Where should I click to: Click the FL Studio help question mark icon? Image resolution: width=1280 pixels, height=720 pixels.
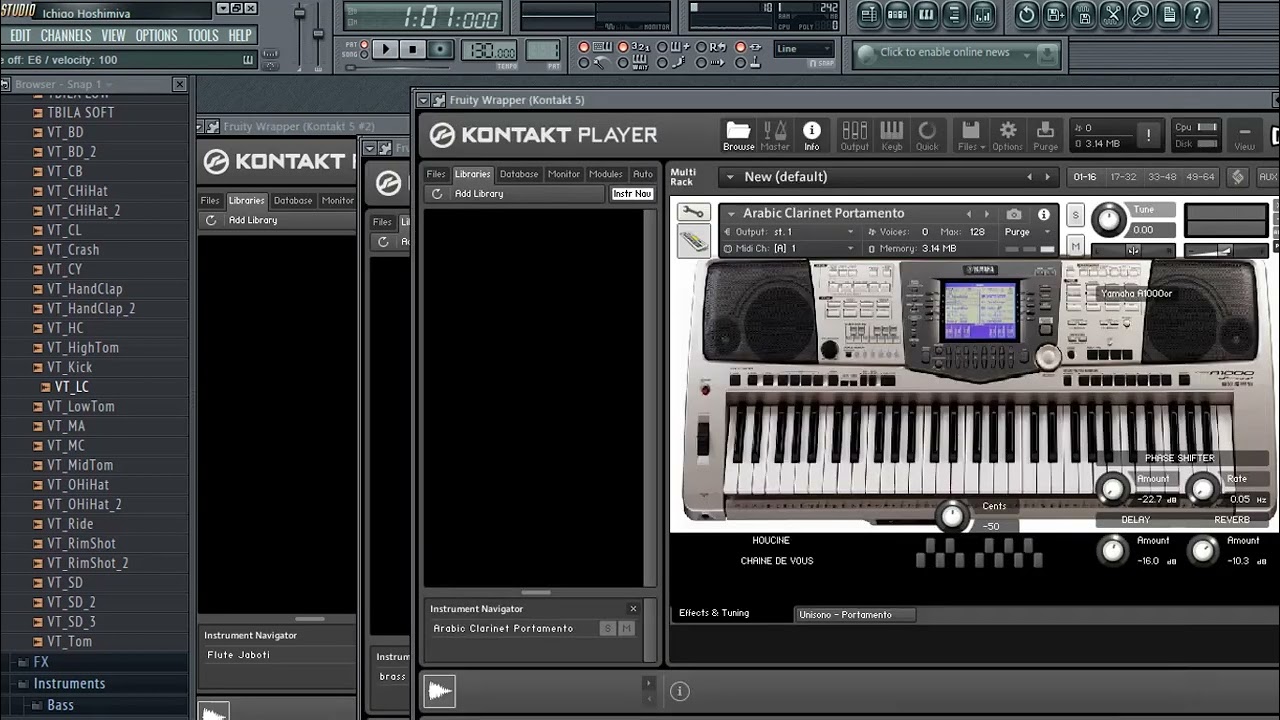tap(1196, 14)
